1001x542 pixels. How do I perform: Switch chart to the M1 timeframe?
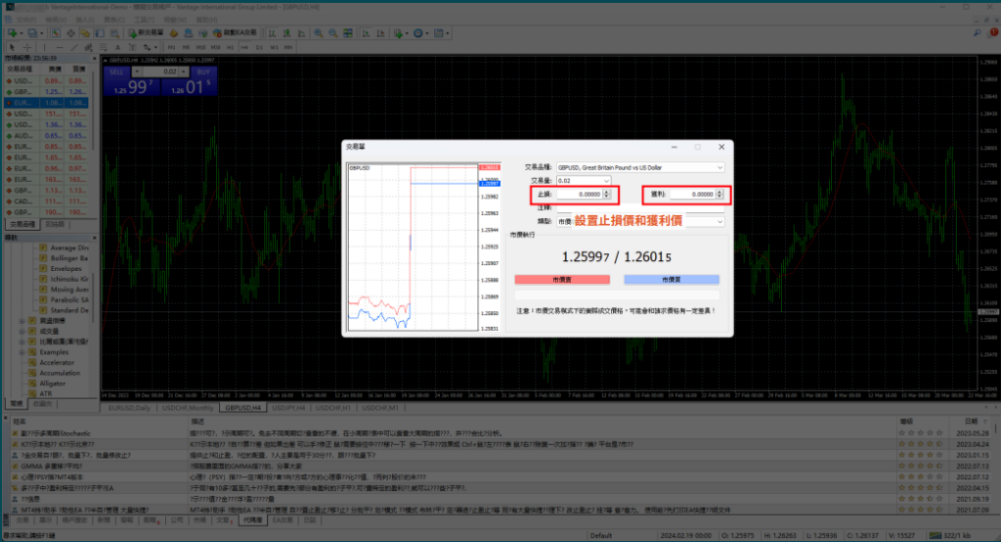pos(171,47)
